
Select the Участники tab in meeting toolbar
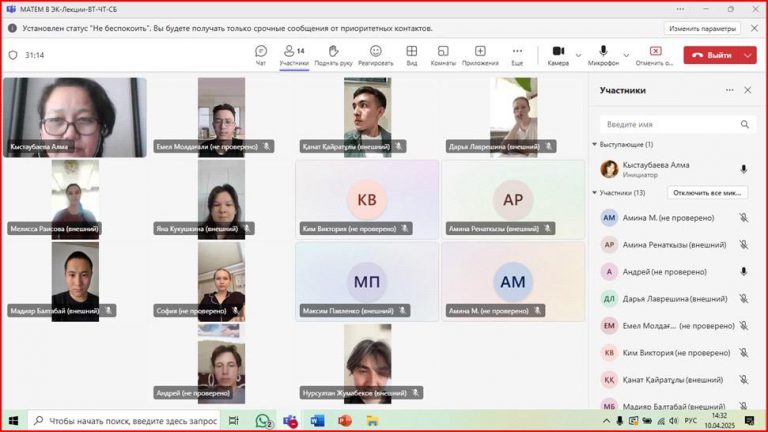point(293,55)
